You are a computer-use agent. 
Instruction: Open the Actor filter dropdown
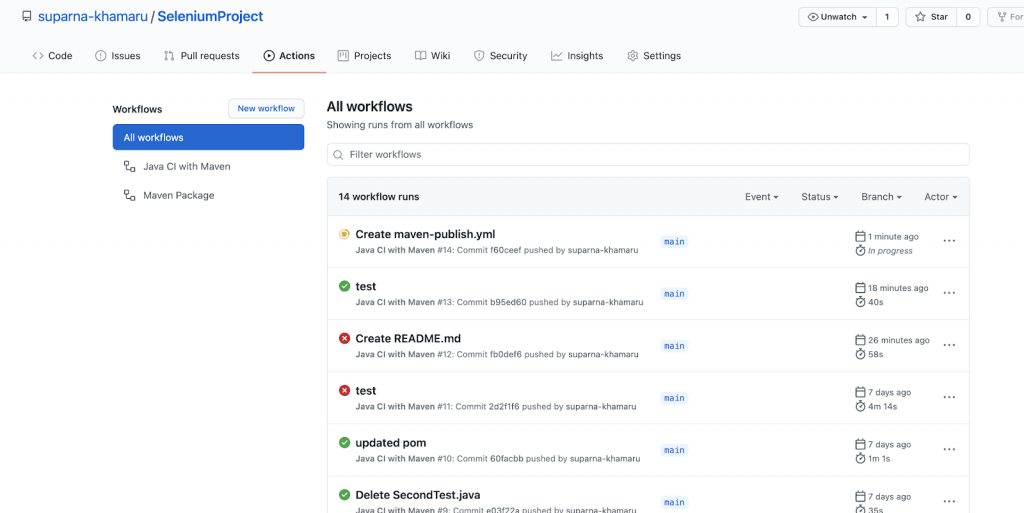click(940, 197)
